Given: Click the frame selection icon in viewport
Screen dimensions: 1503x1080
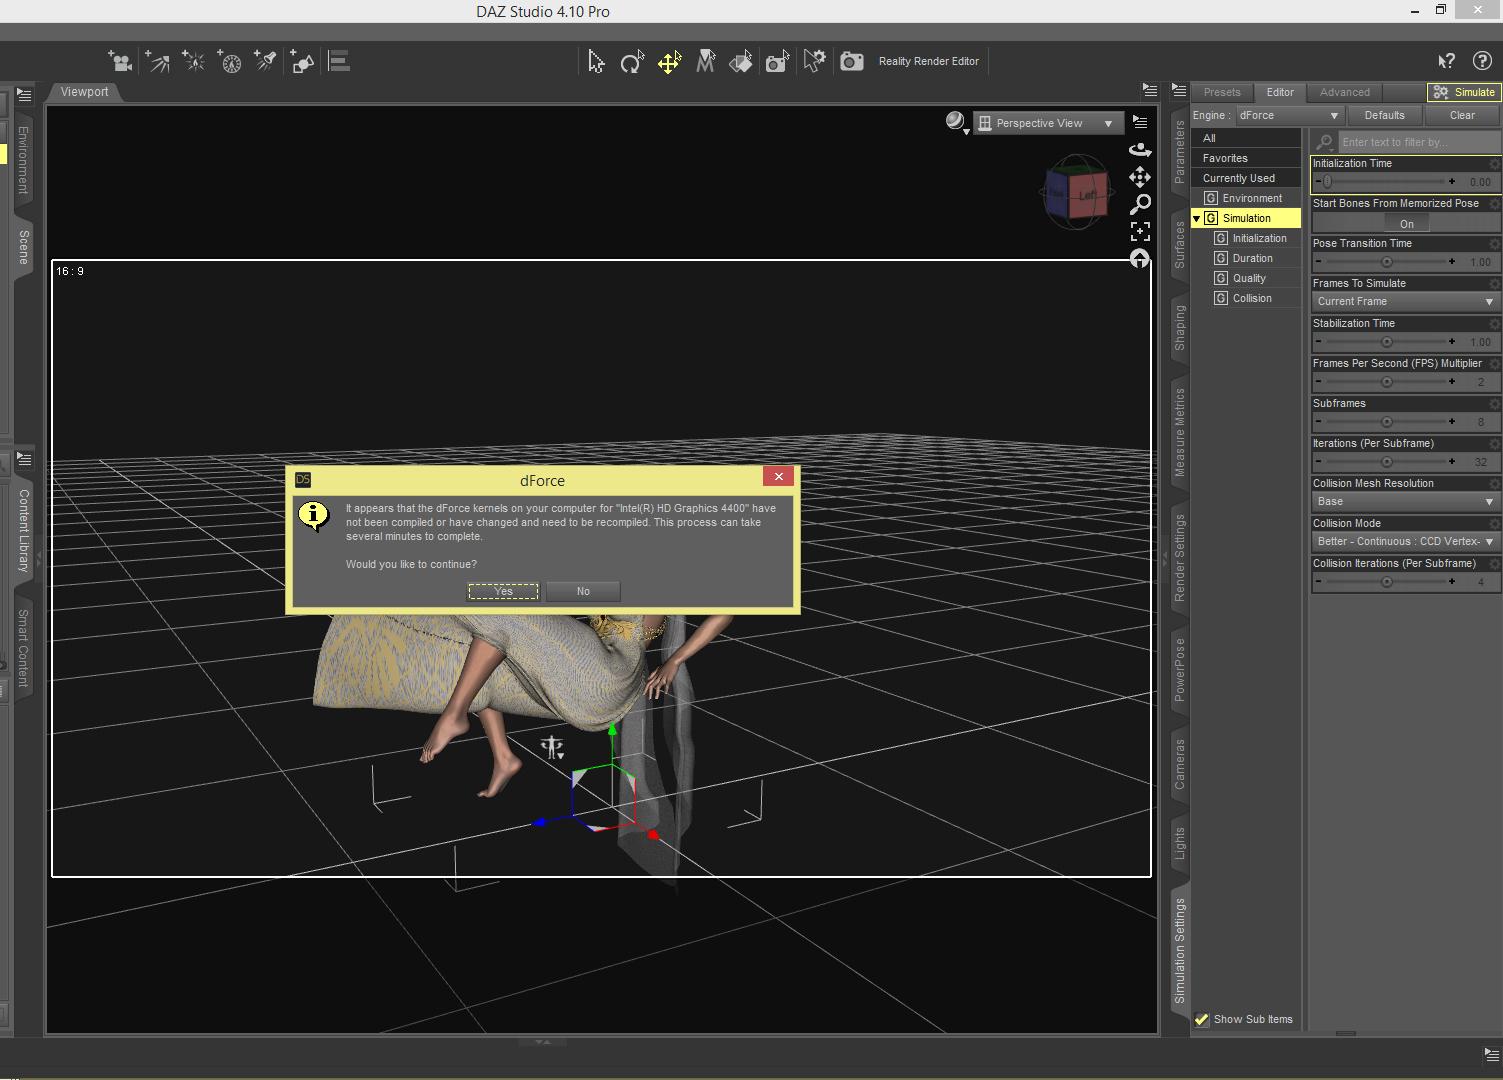Looking at the screenshot, I should tap(1140, 232).
